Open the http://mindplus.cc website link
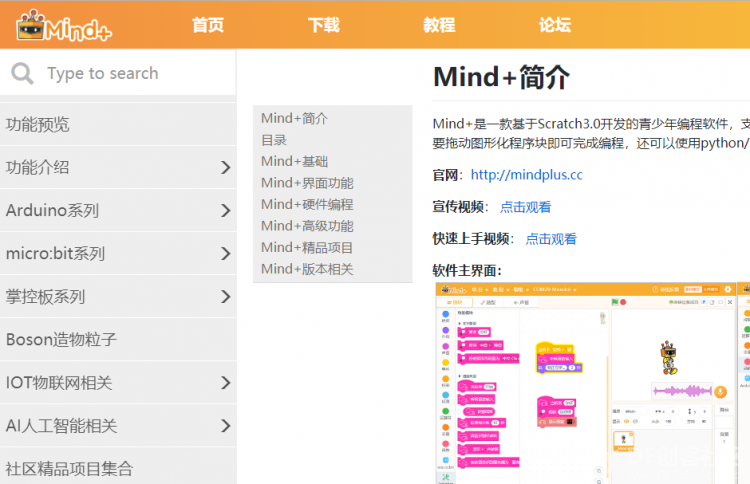Image resolution: width=750 pixels, height=484 pixels. point(527,175)
